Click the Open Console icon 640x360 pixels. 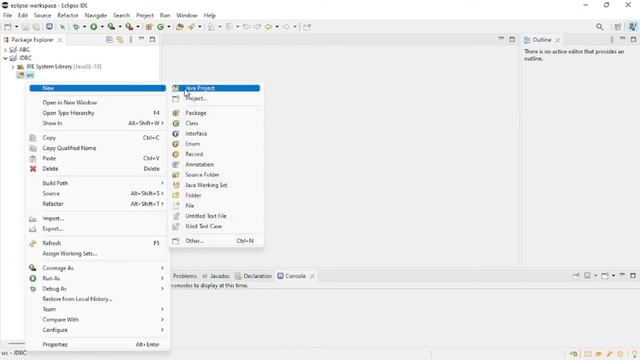(605, 276)
